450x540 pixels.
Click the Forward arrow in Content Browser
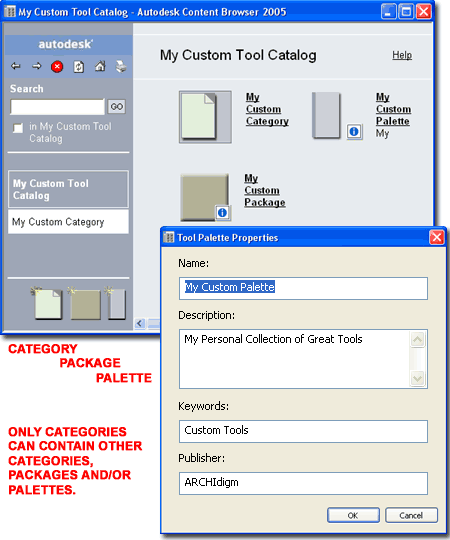(x=36, y=66)
